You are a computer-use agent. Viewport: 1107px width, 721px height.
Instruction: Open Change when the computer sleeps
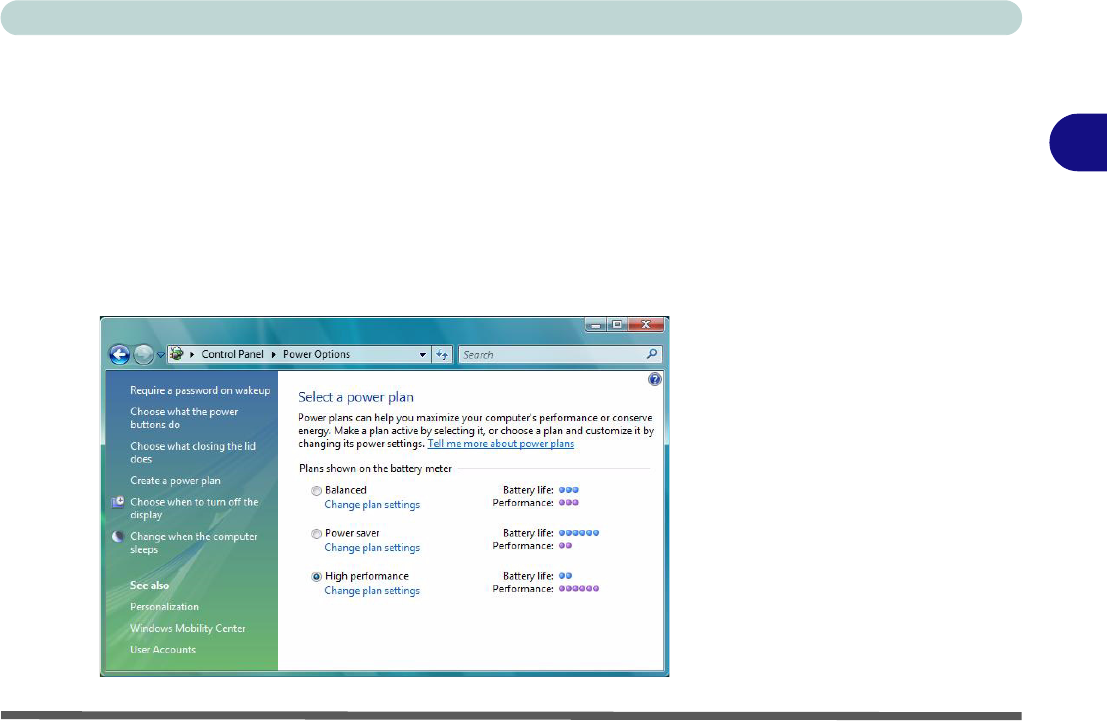coord(194,543)
